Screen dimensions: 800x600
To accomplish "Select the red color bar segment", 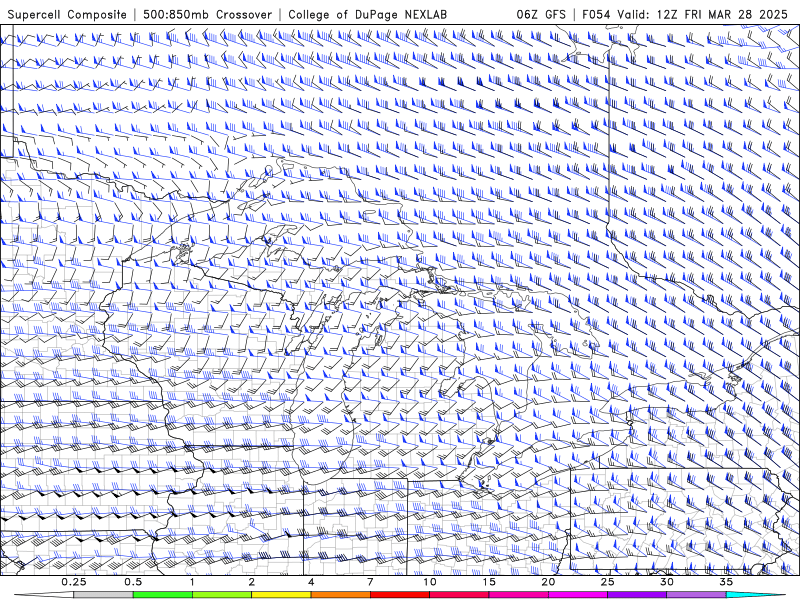I will [x=399, y=595].
